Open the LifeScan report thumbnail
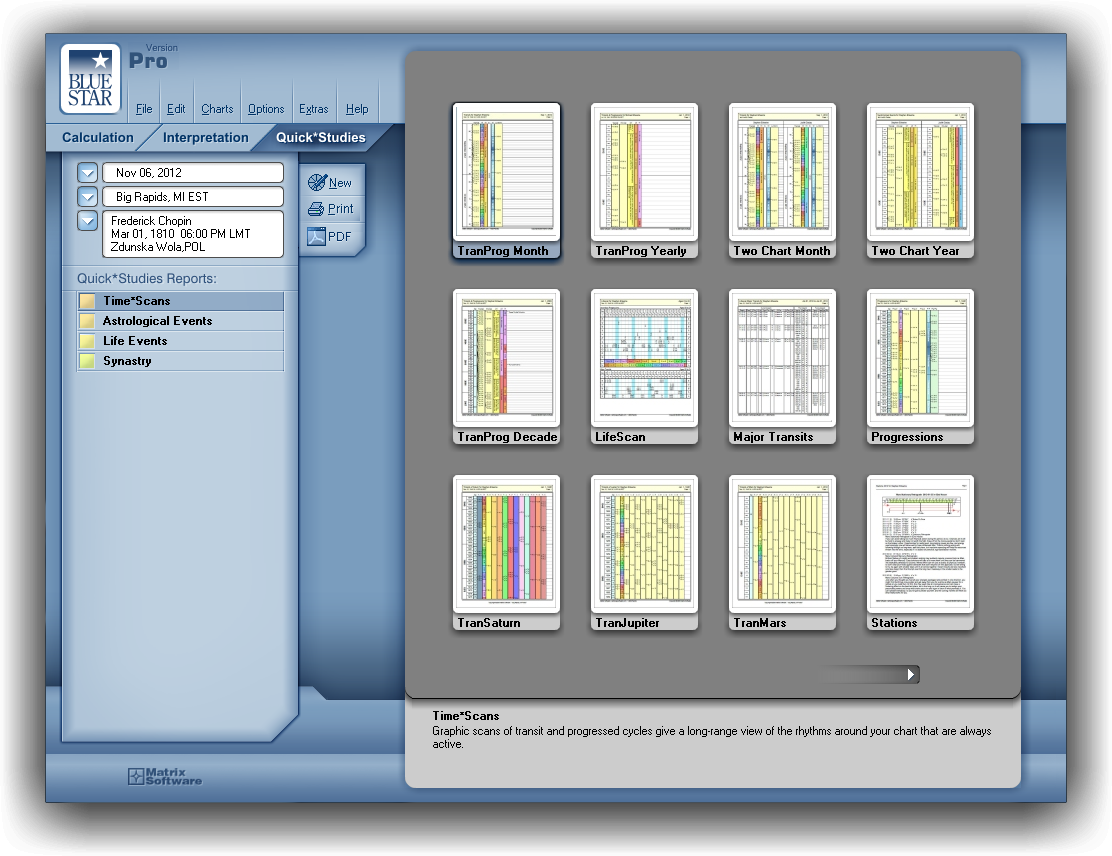The height and width of the screenshot is (856, 1112). point(644,367)
